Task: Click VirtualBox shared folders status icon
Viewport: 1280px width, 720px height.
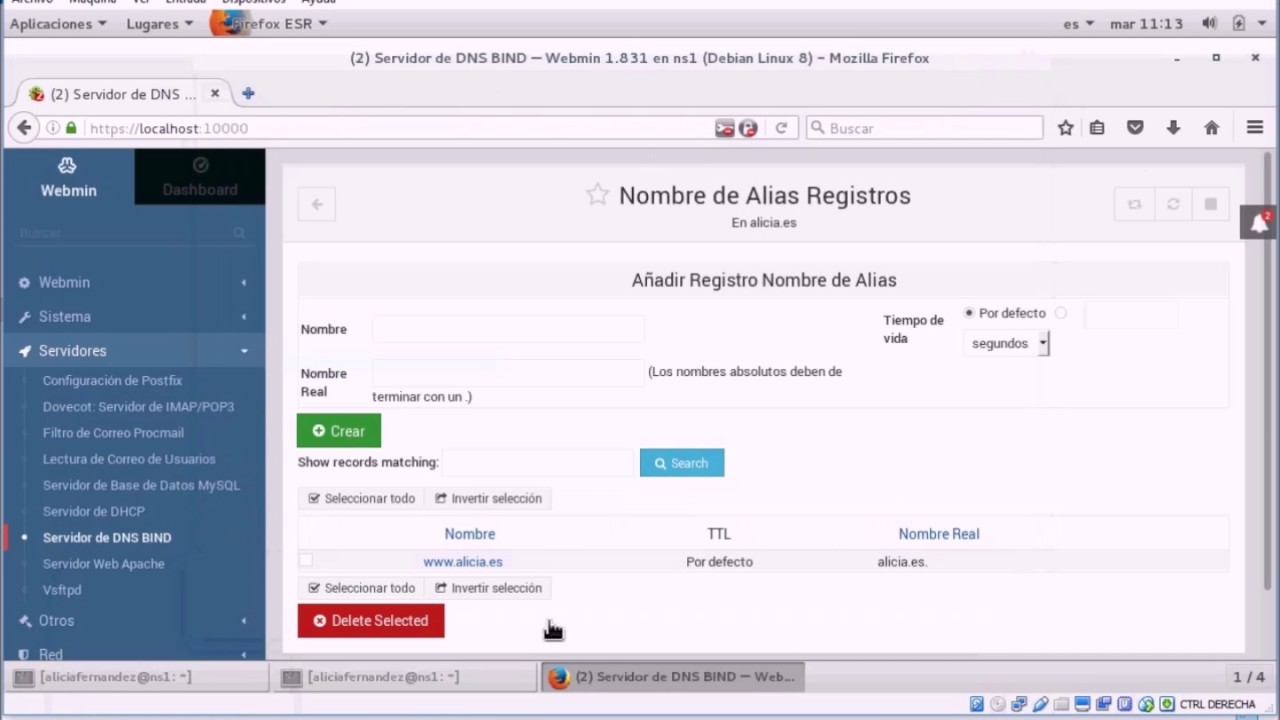Action: [x=1061, y=704]
